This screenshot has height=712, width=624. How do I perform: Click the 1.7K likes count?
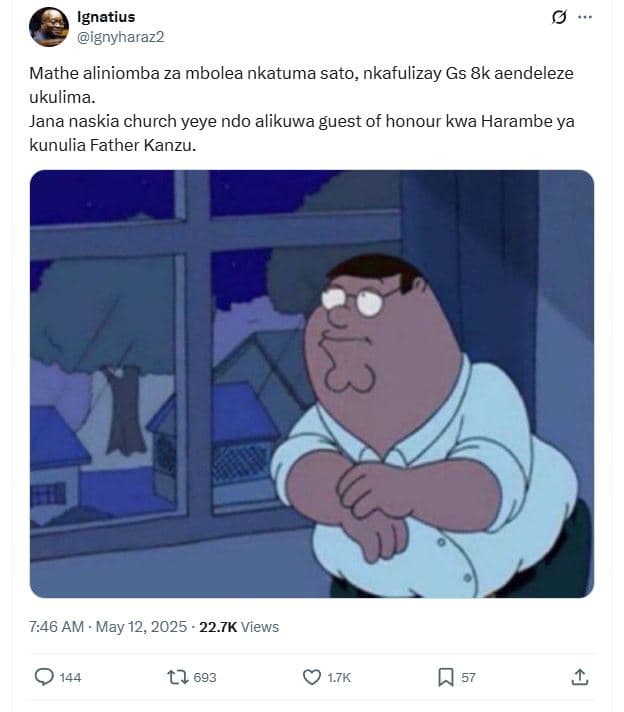(x=339, y=677)
